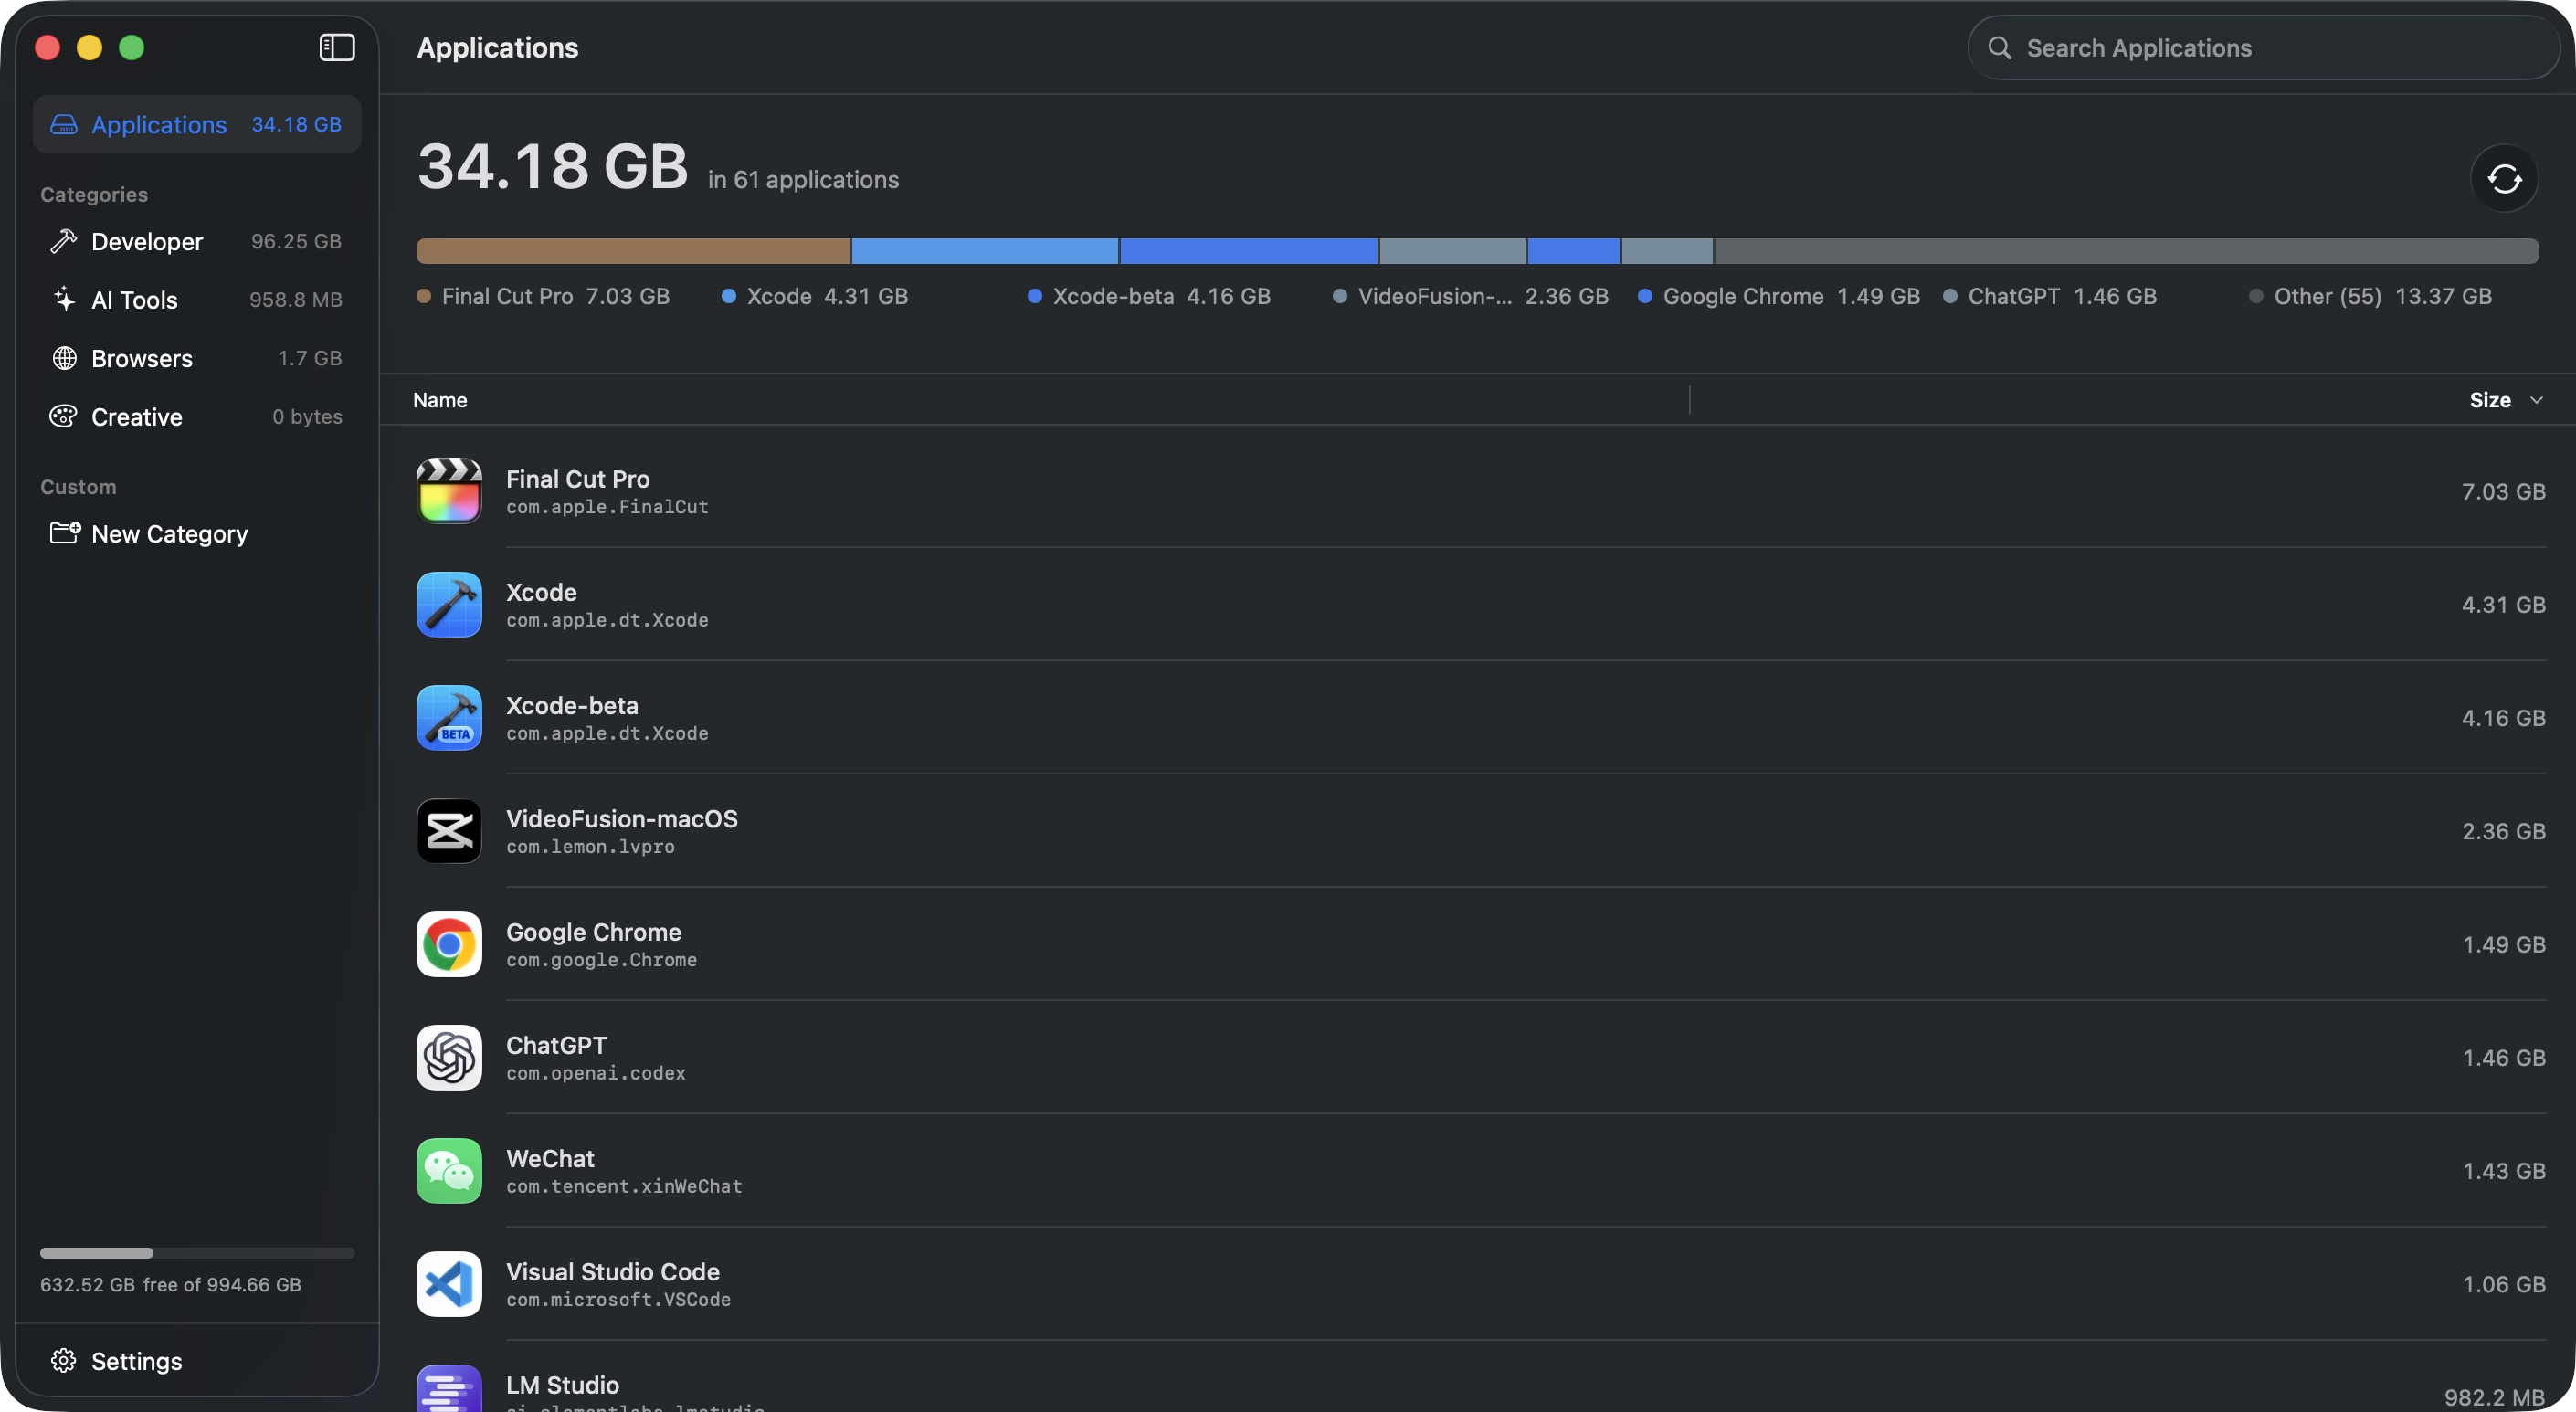
Task: Select the WeChat row name
Action: pos(550,1158)
